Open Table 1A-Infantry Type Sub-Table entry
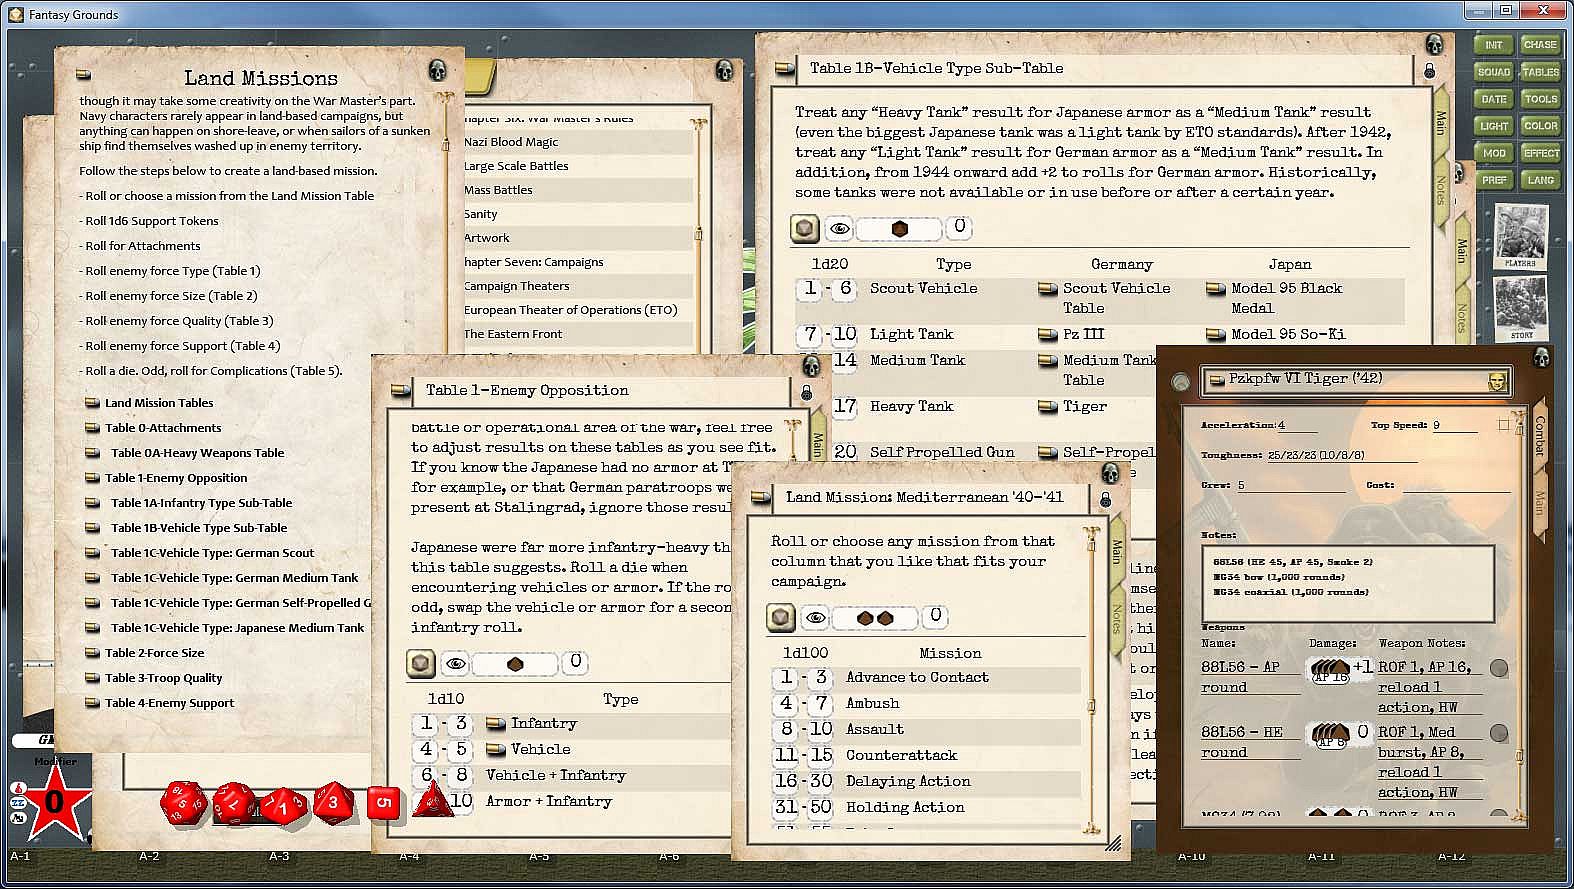The height and width of the screenshot is (889, 1574). point(201,503)
